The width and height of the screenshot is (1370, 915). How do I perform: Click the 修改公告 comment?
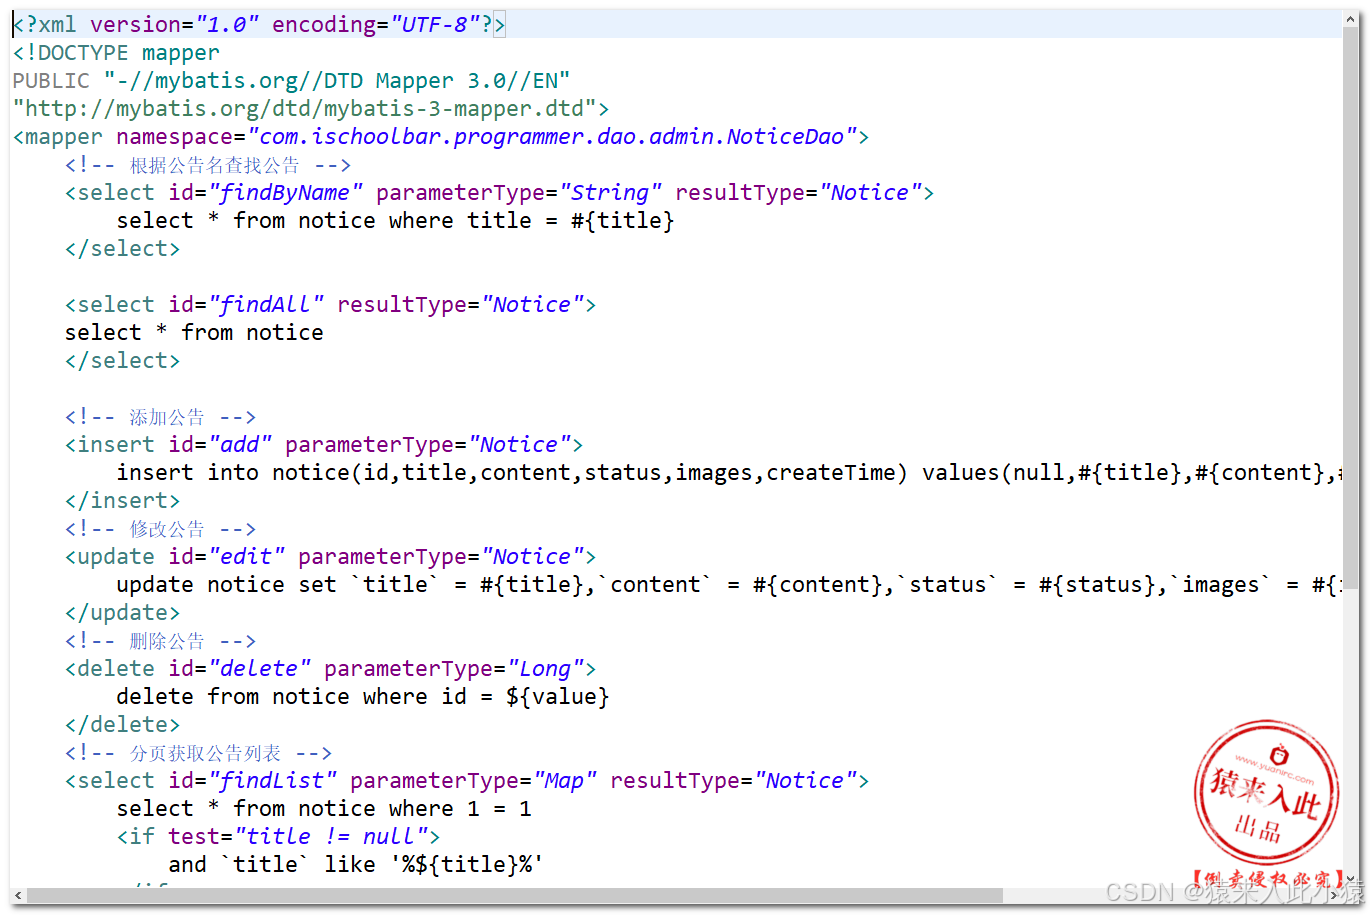click(161, 528)
